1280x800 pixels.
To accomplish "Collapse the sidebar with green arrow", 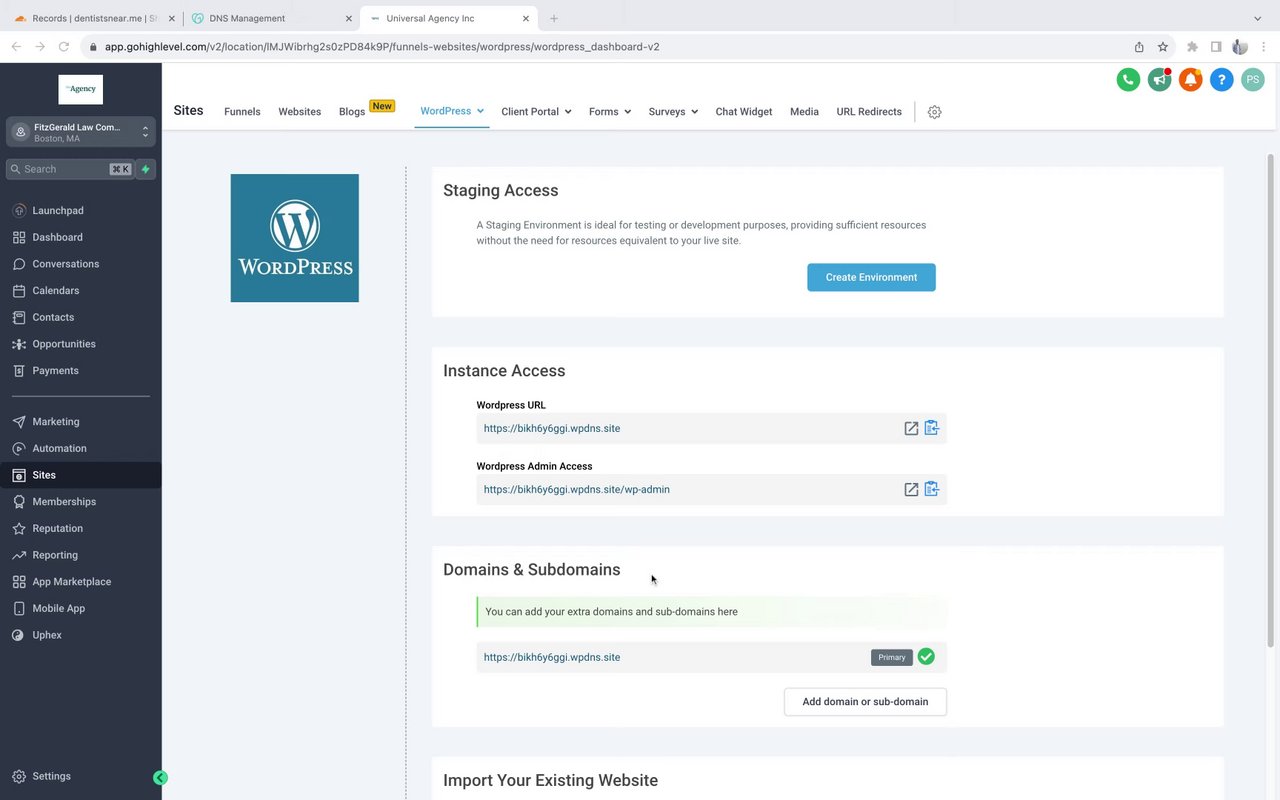I will coord(160,777).
